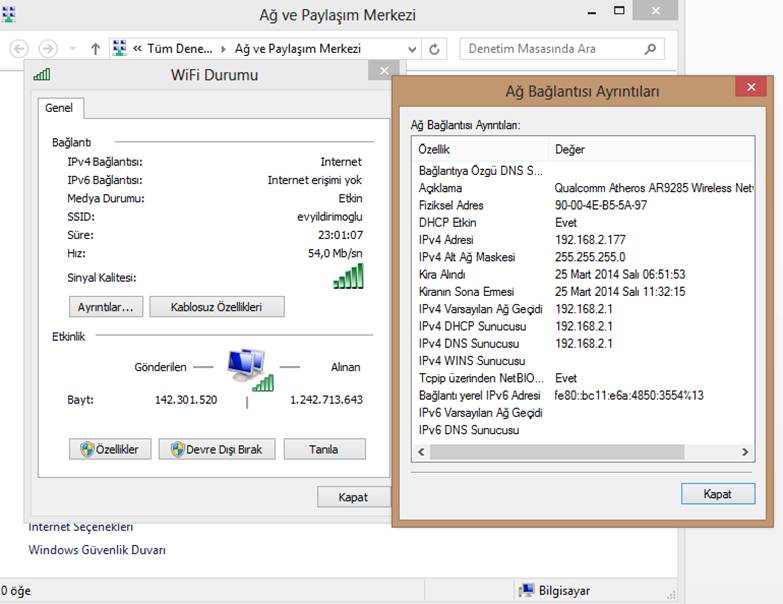Viewport: 783px width, 604px height.
Task: Click the search magnifier icon
Action: click(650, 48)
